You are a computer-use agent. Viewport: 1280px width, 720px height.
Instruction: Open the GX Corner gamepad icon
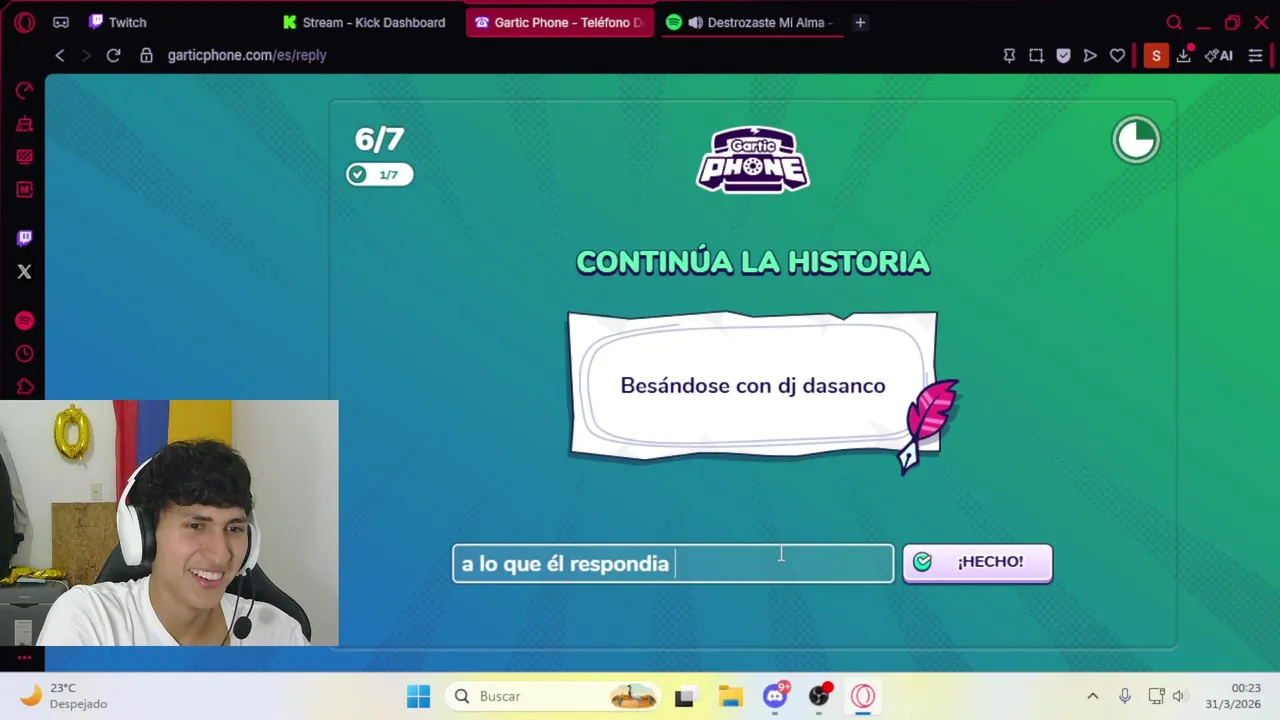click(61, 22)
